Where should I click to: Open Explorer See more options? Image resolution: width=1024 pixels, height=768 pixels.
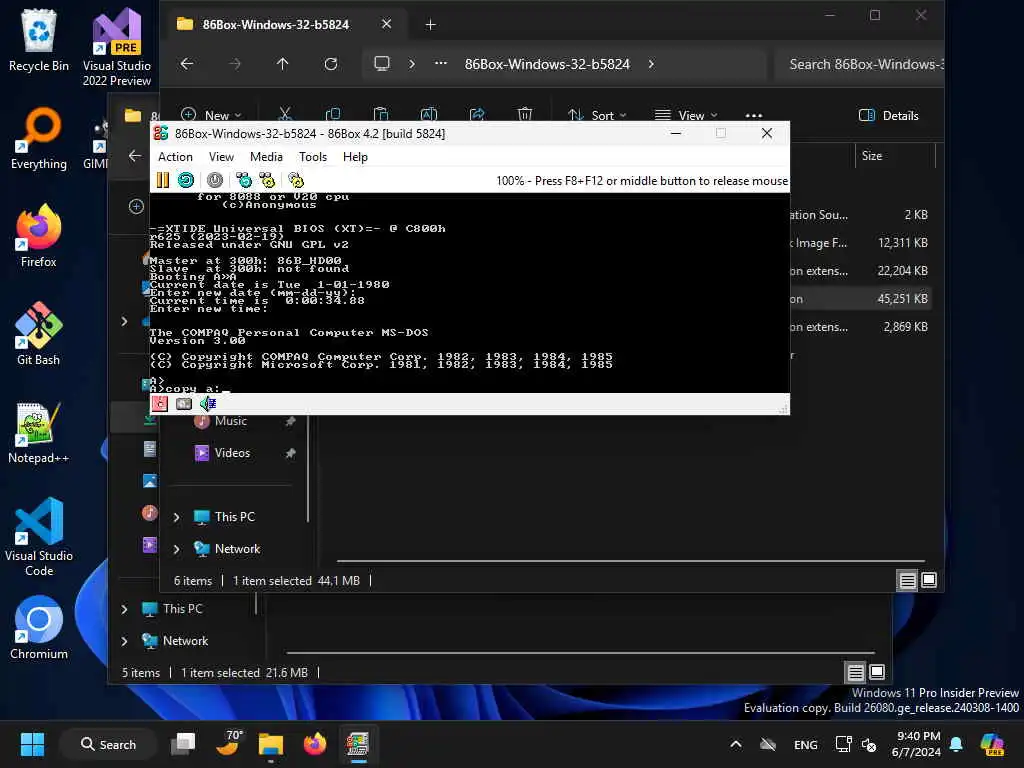pos(754,115)
